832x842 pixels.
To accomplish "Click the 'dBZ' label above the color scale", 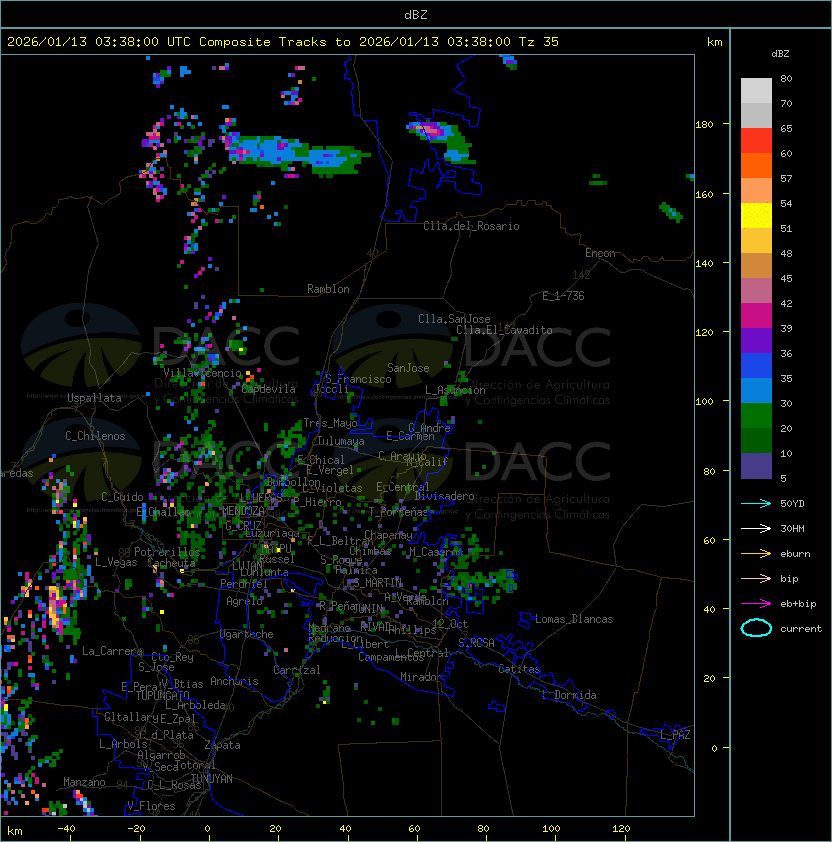I will [x=780, y=54].
